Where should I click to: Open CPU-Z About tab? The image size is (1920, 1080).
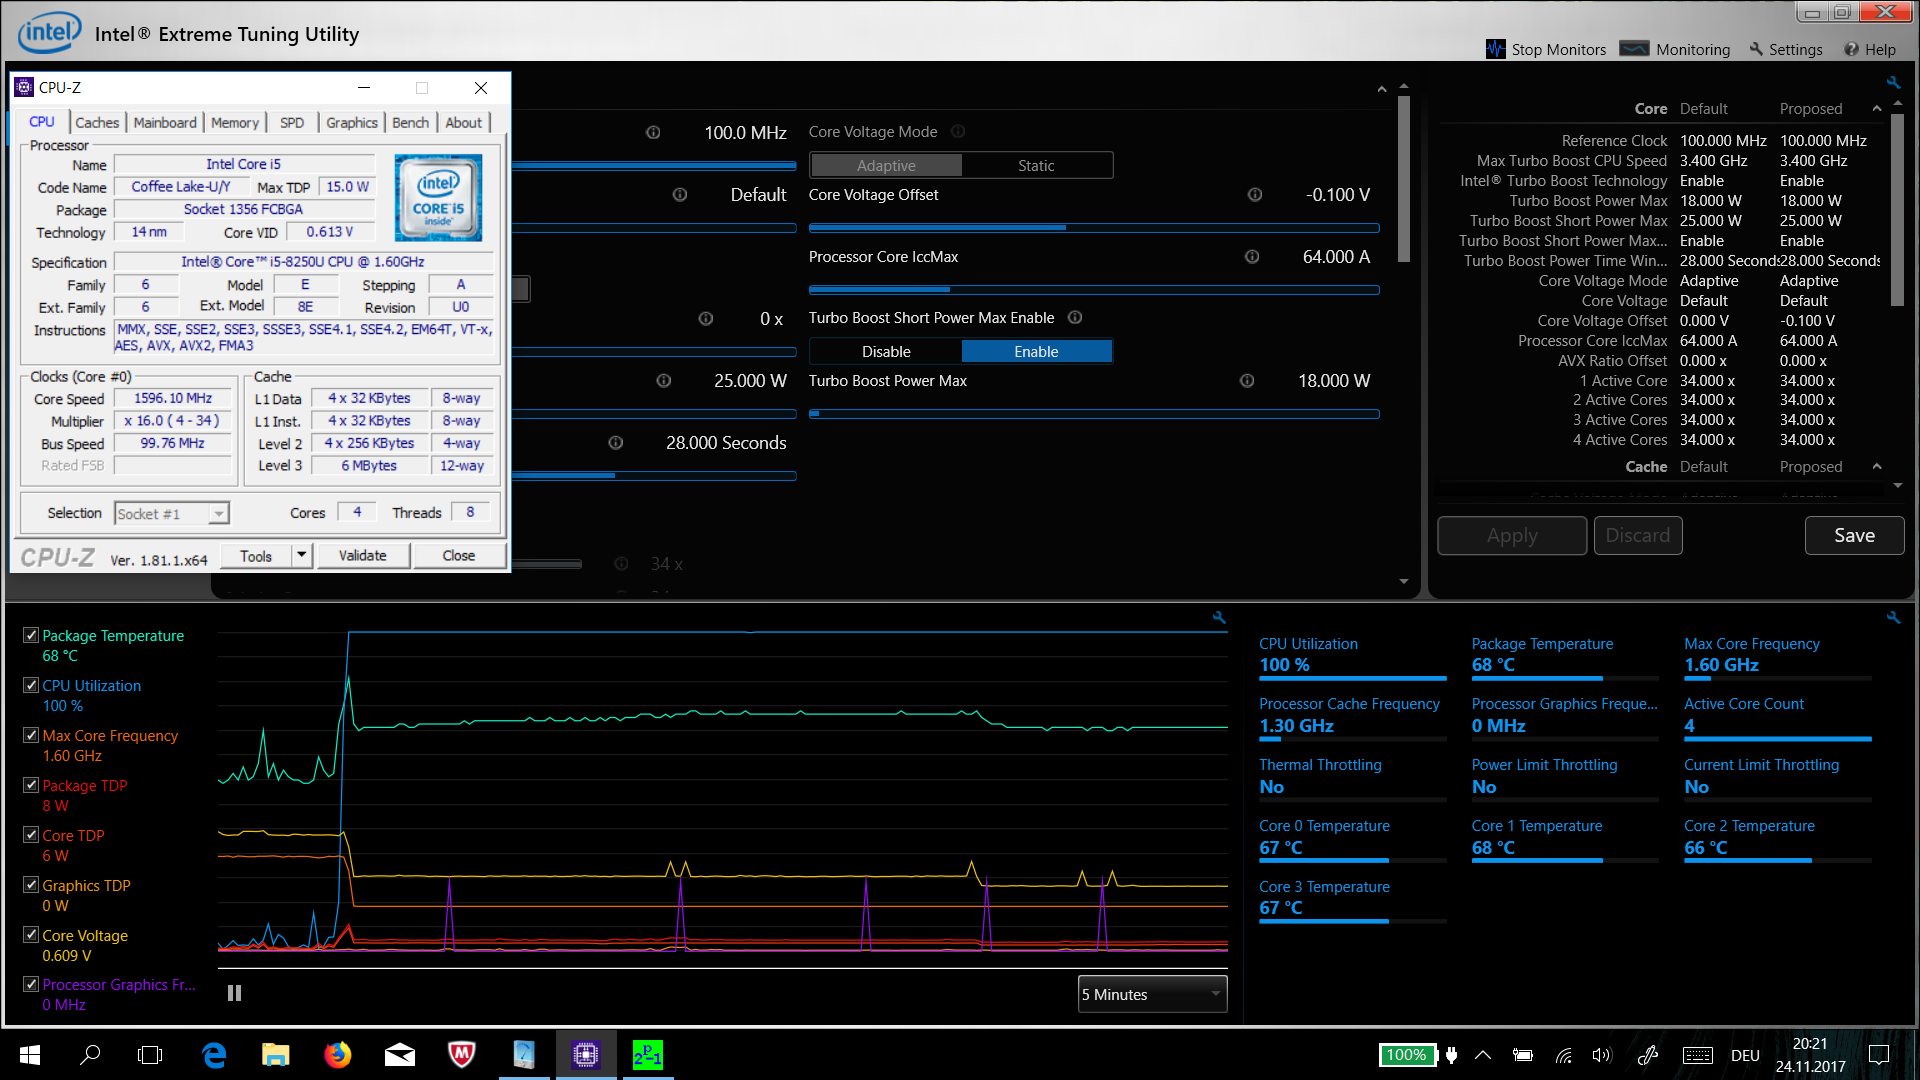(463, 122)
